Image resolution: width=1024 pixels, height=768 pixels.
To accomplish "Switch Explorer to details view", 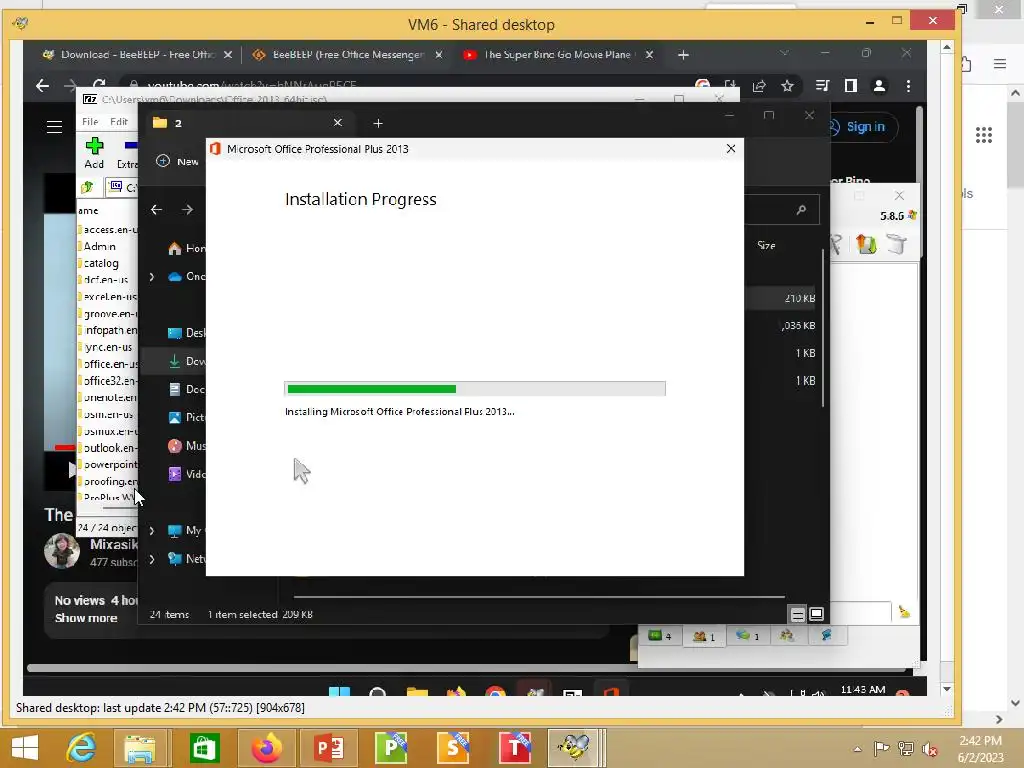I will (797, 615).
